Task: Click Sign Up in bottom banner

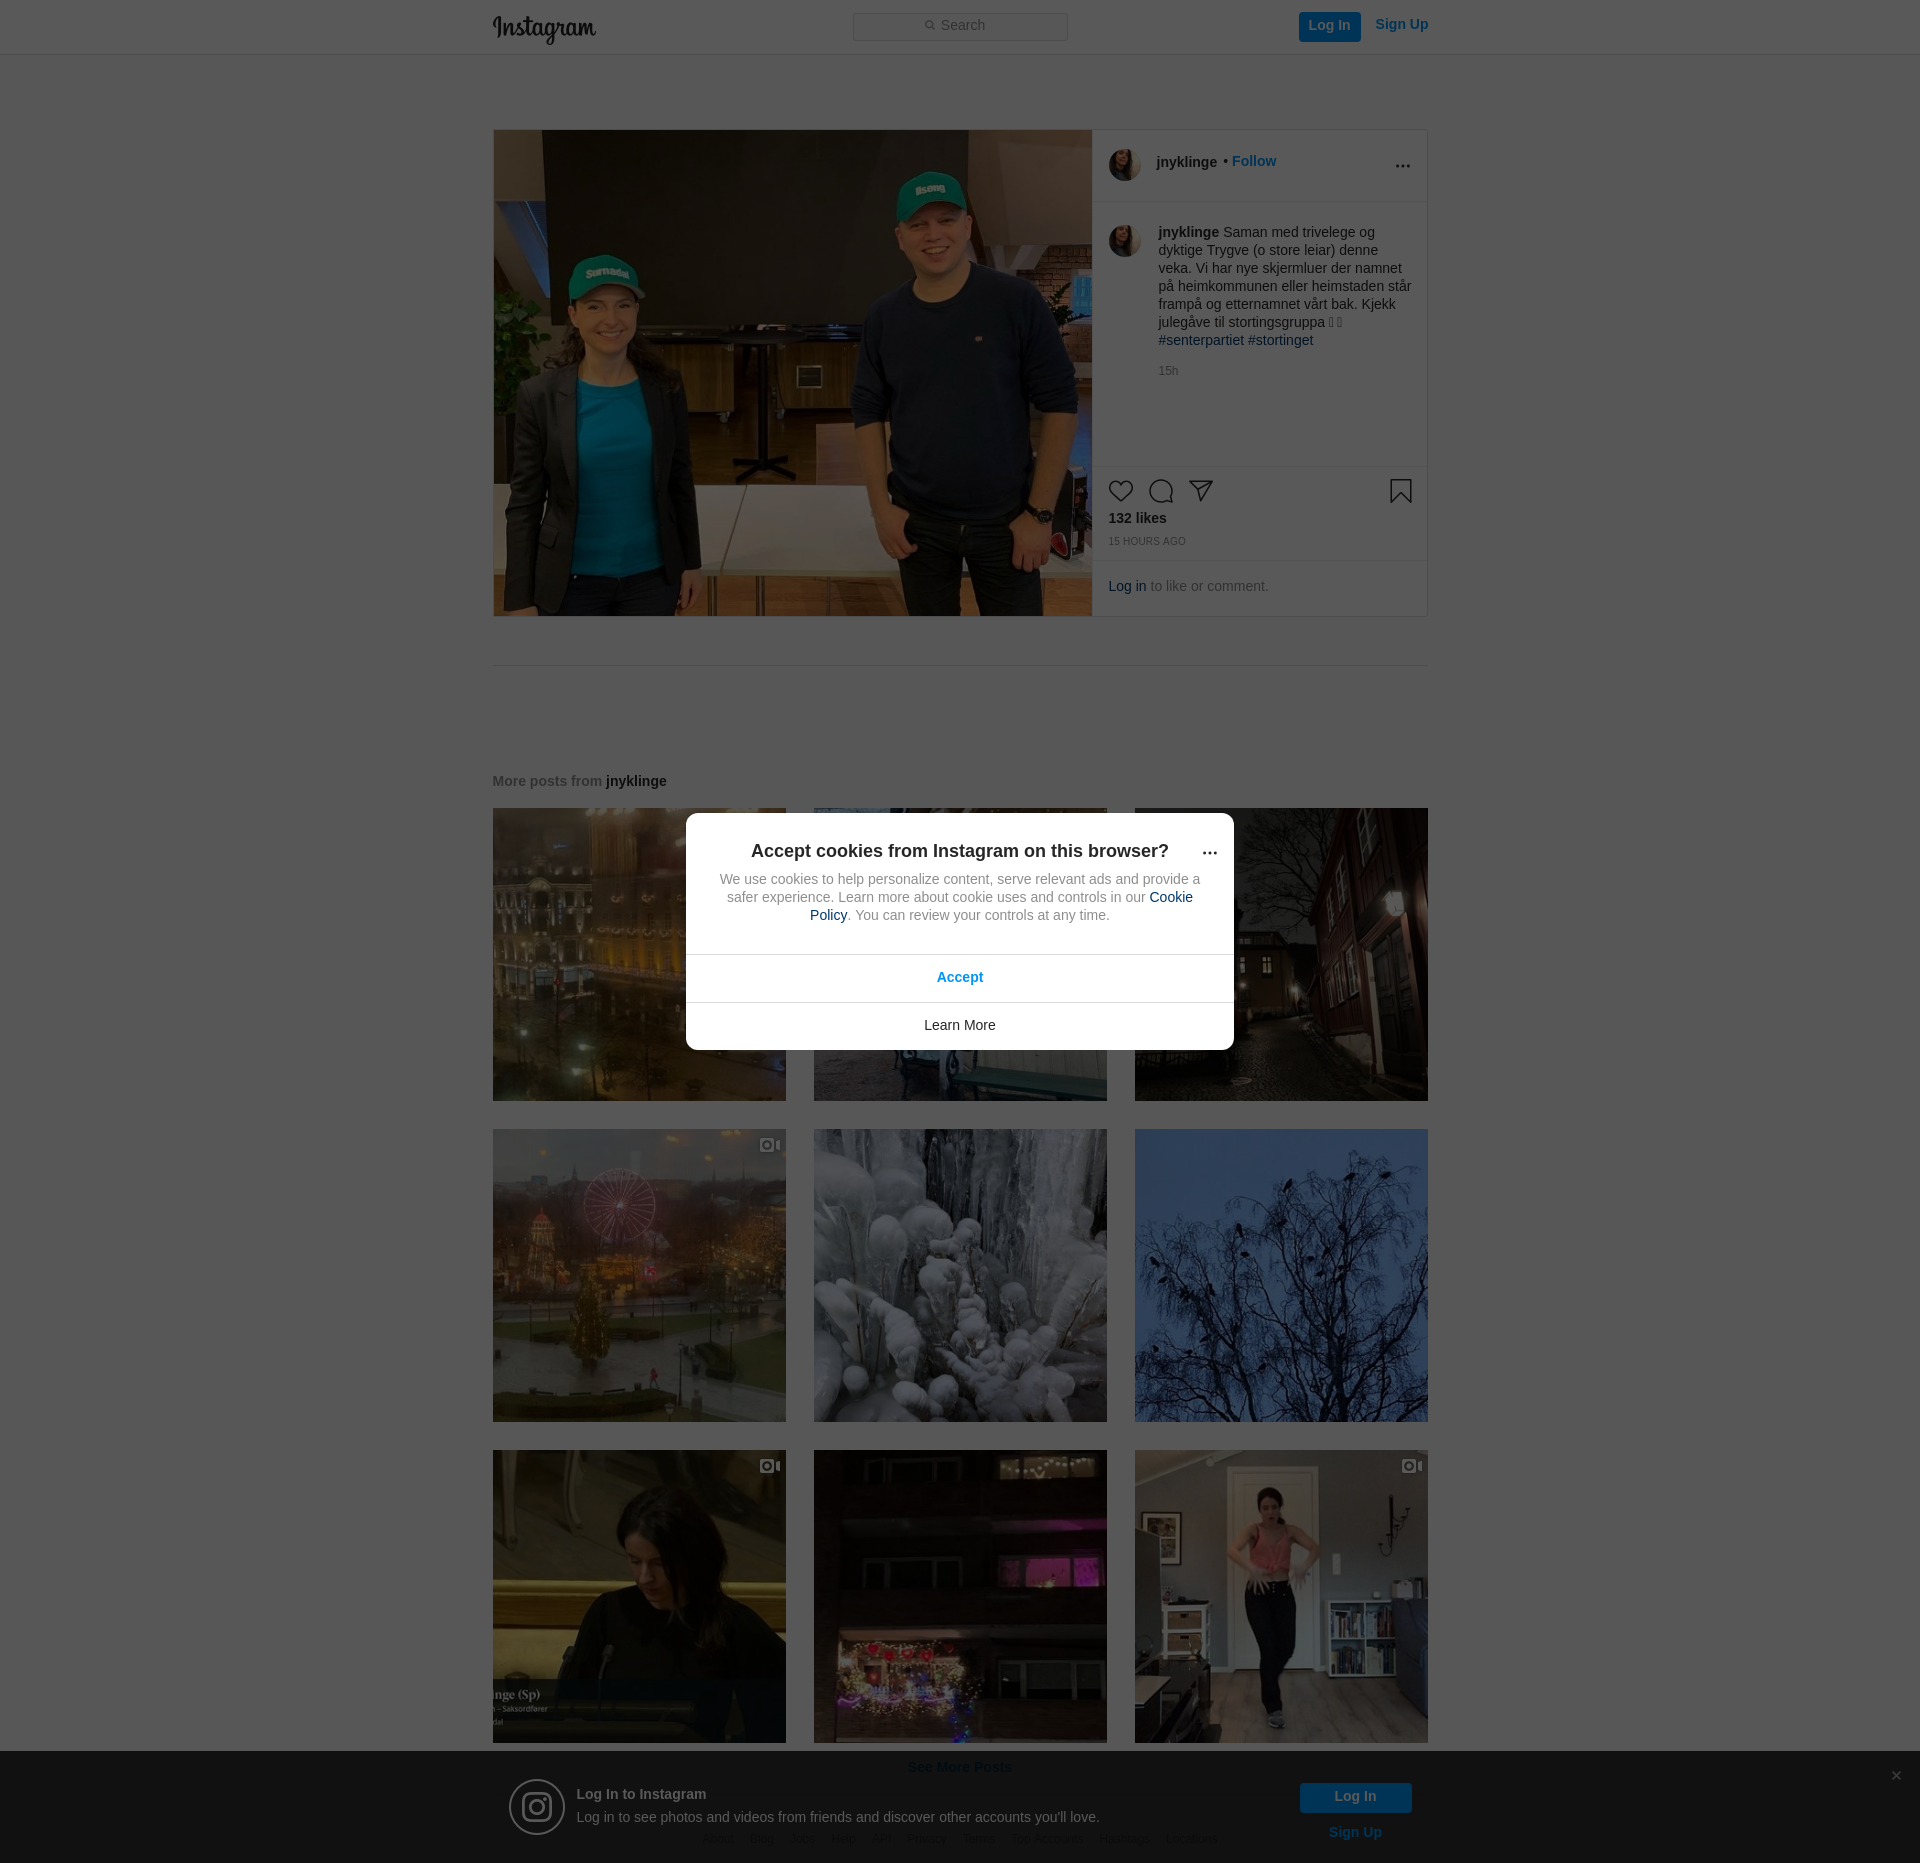Action: click(x=1355, y=1832)
